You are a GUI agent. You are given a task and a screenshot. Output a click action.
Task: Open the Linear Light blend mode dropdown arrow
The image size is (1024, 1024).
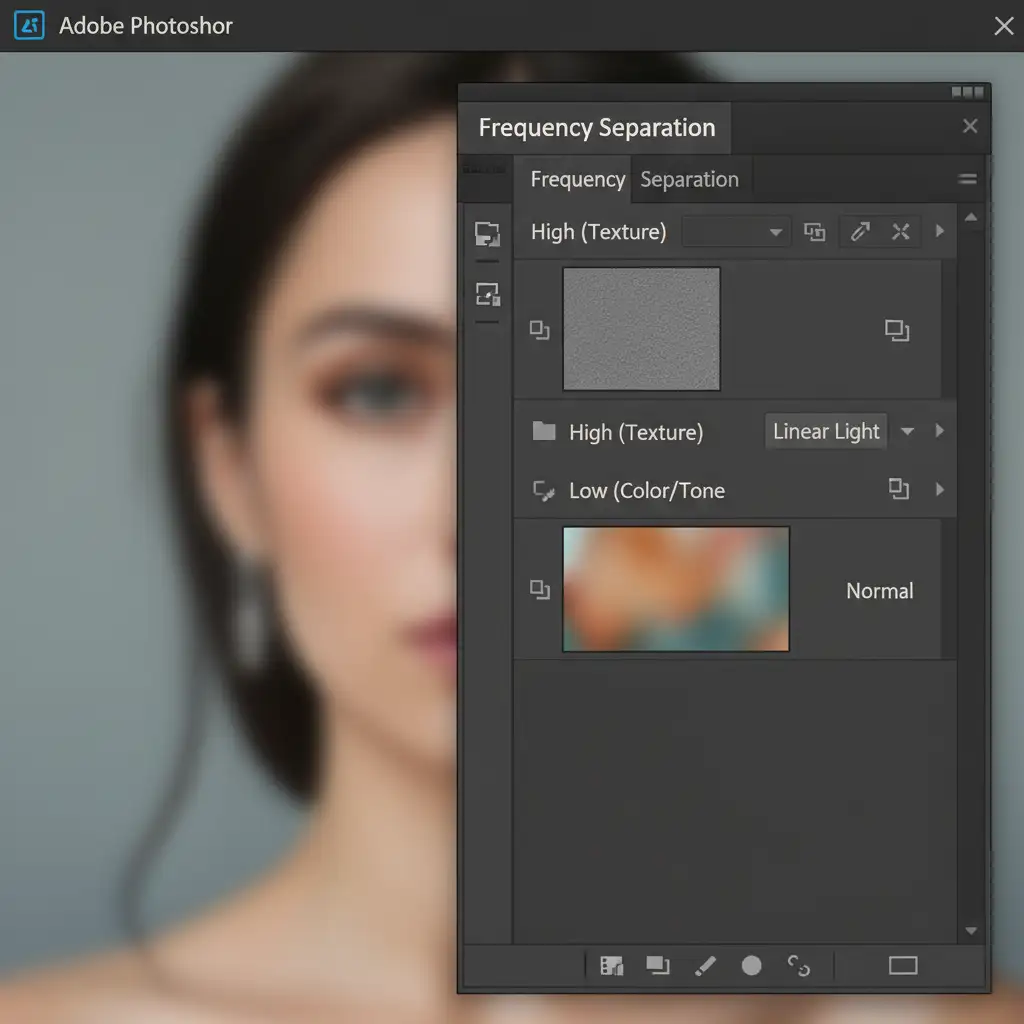pyautogui.click(x=907, y=432)
